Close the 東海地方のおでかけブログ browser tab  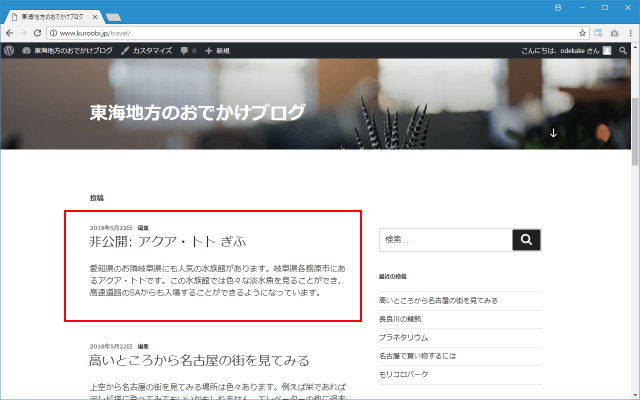95,17
